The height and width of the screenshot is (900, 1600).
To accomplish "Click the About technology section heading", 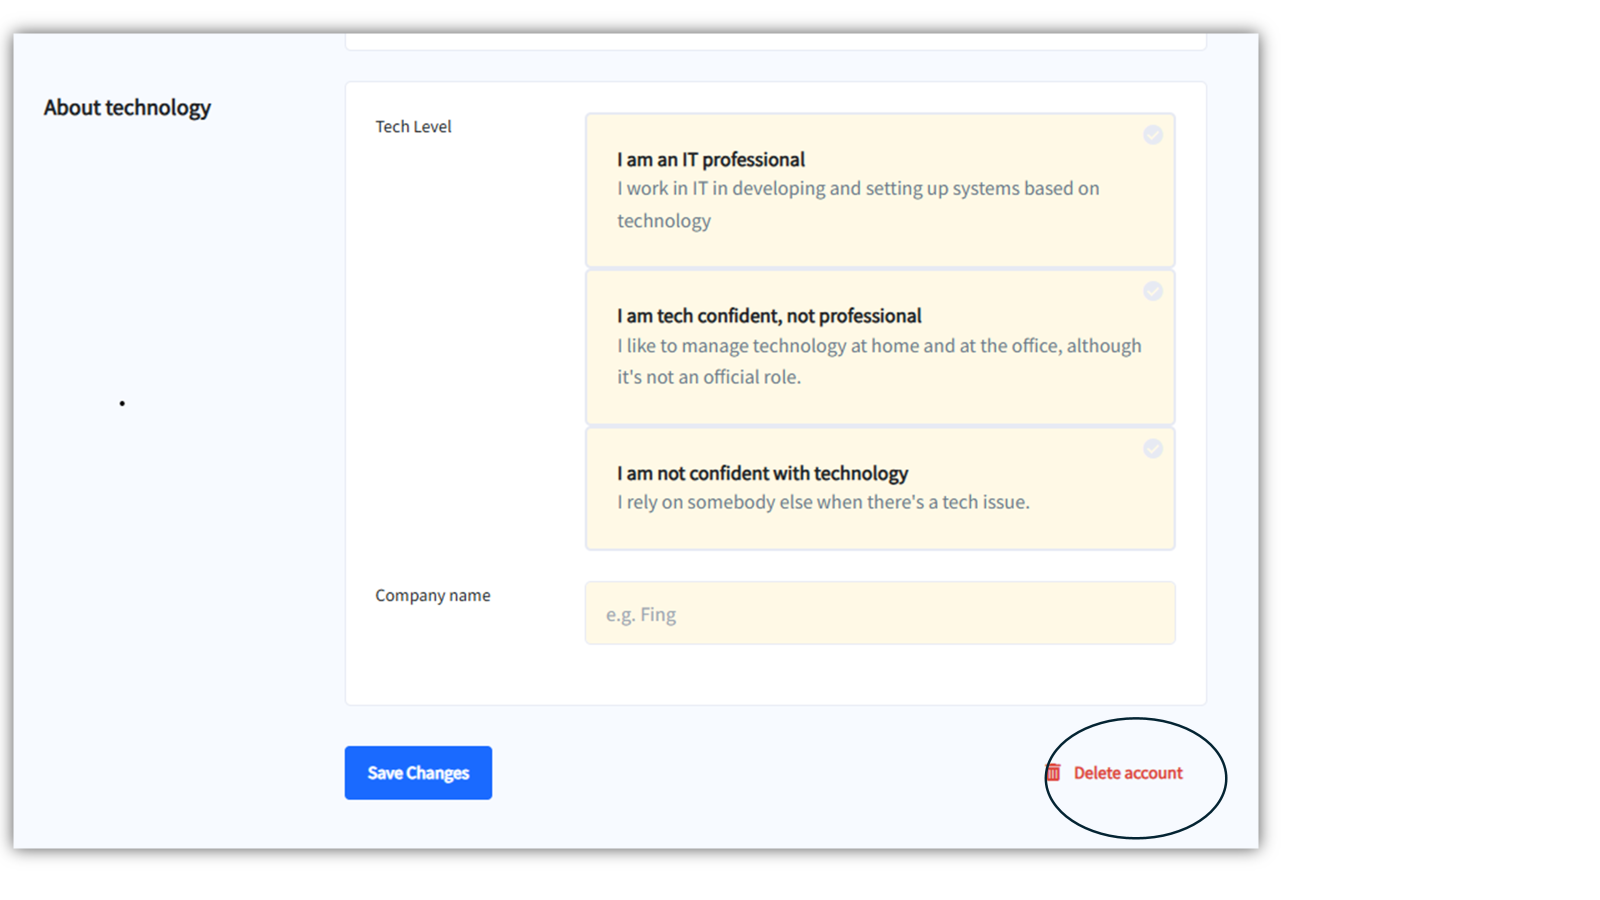I will coord(127,108).
